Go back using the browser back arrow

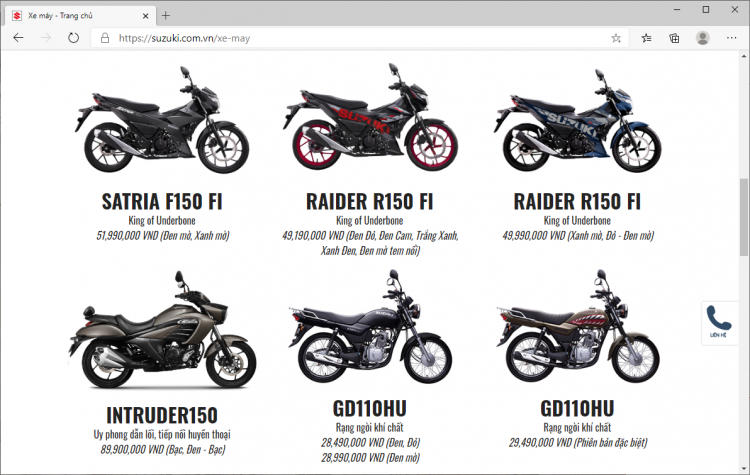(18, 38)
